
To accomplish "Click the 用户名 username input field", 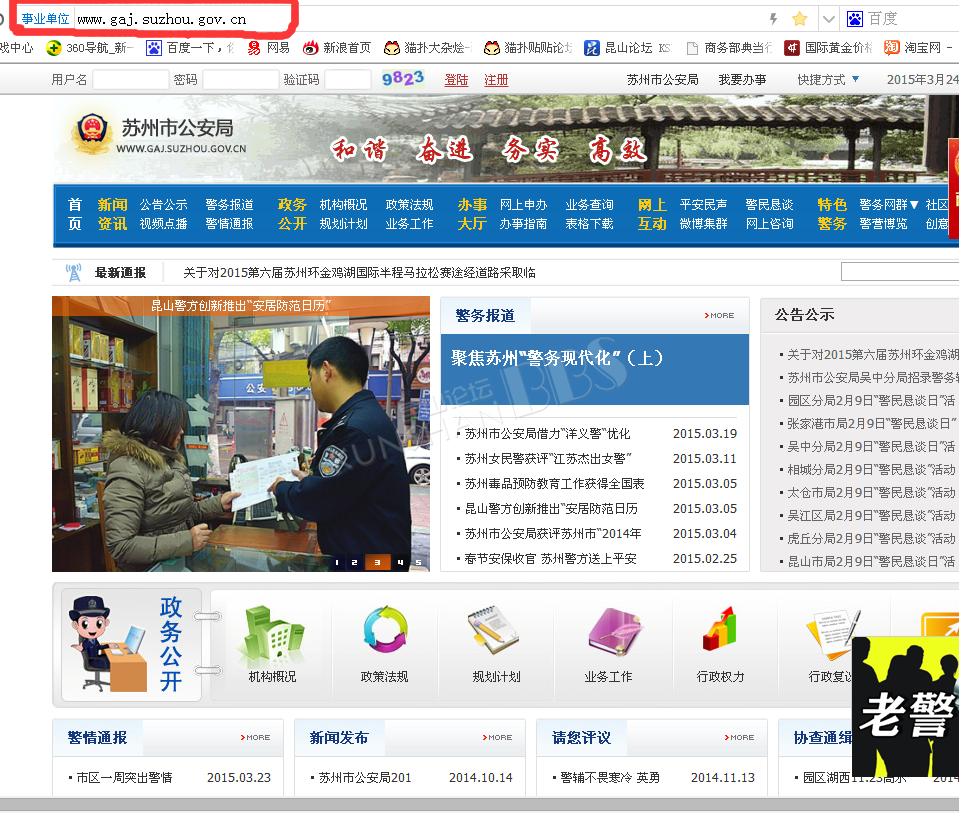I will 130,80.
